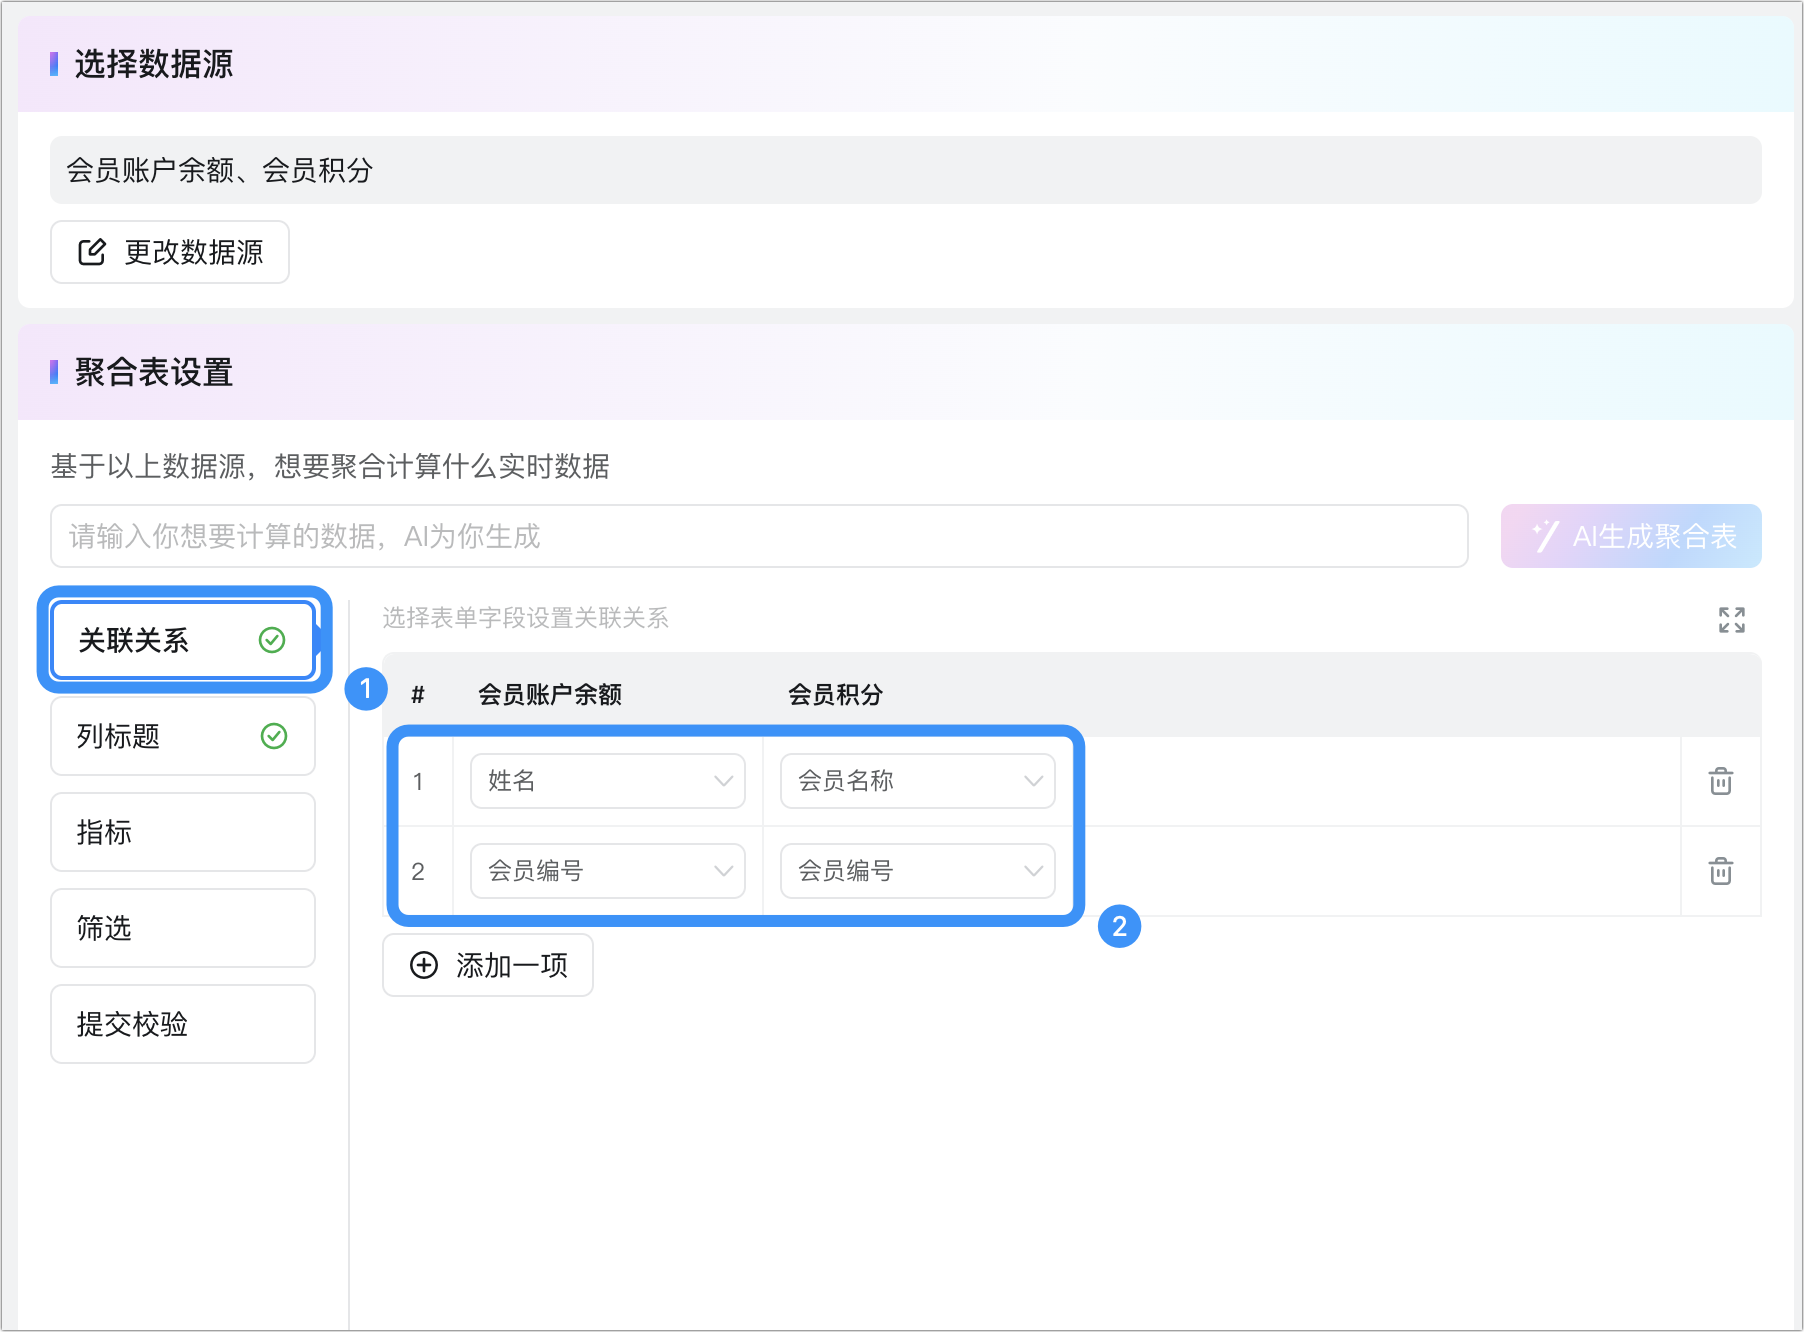Click the plus icon in 添加一项 button
The image size is (1804, 1332).
424,965
